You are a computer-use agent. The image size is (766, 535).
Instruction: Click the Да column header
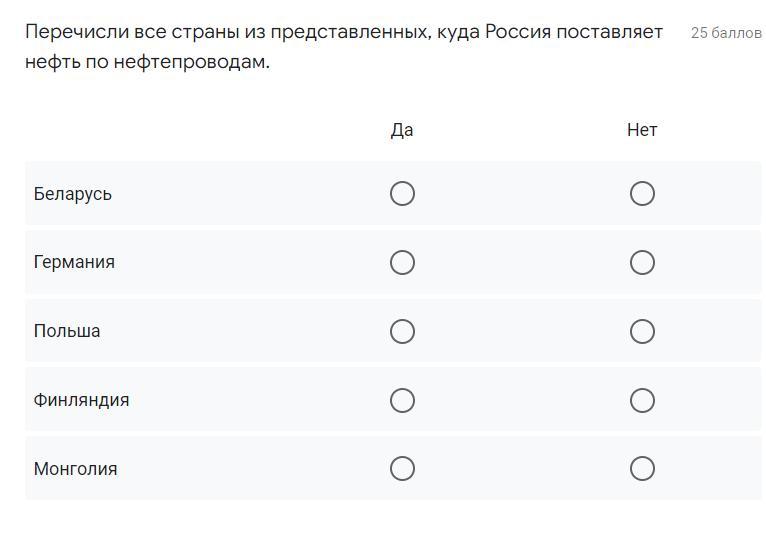402,130
